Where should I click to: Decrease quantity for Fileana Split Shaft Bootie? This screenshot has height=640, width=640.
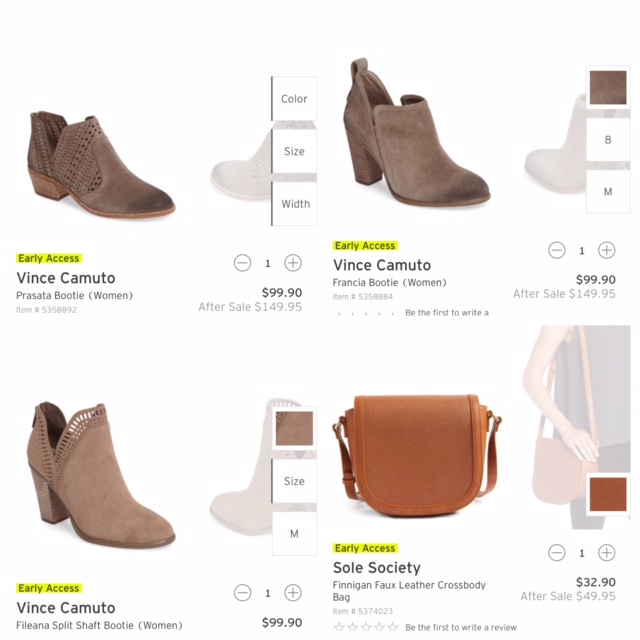(242, 593)
